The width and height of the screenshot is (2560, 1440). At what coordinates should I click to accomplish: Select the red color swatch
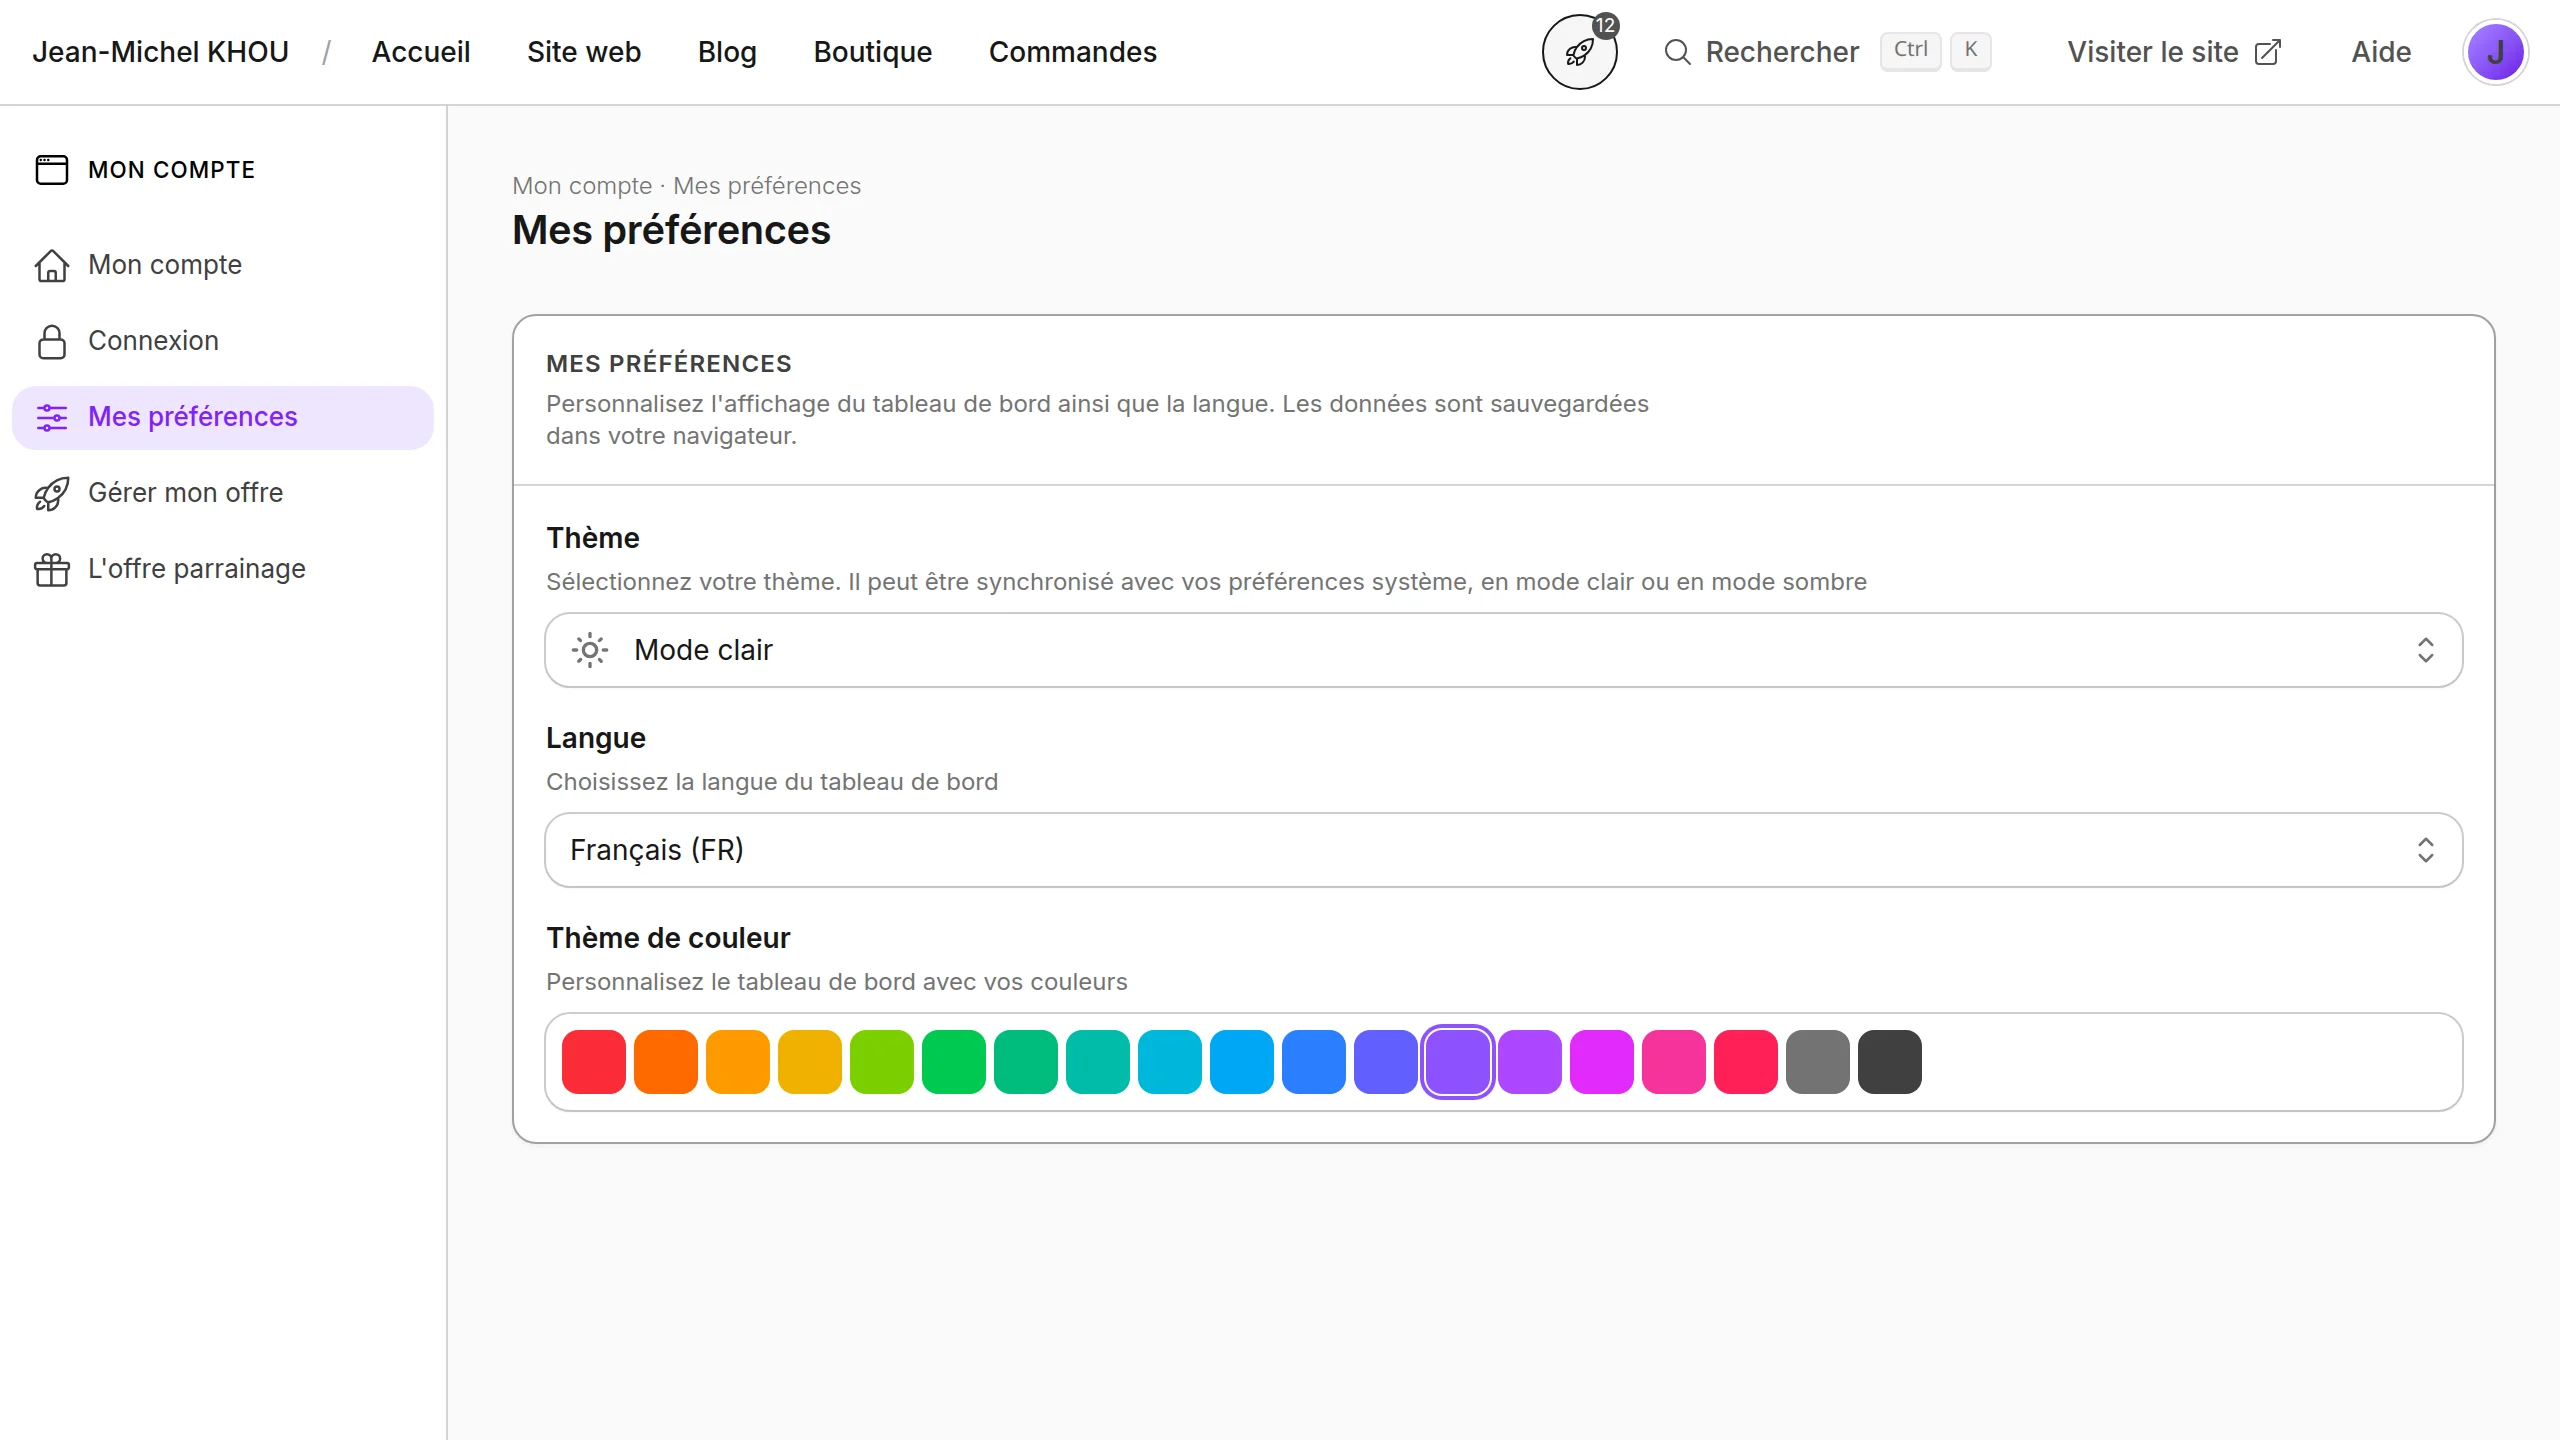pyautogui.click(x=594, y=1062)
